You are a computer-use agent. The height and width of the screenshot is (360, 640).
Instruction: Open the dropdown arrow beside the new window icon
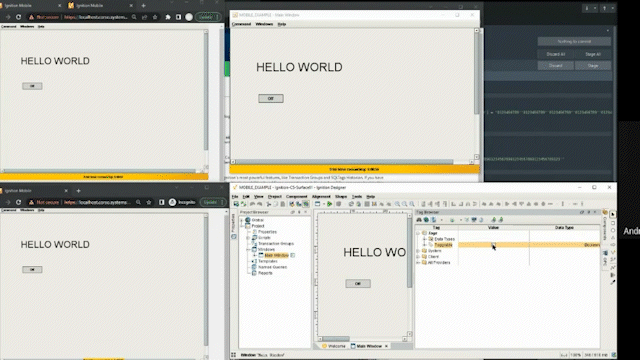323,204
